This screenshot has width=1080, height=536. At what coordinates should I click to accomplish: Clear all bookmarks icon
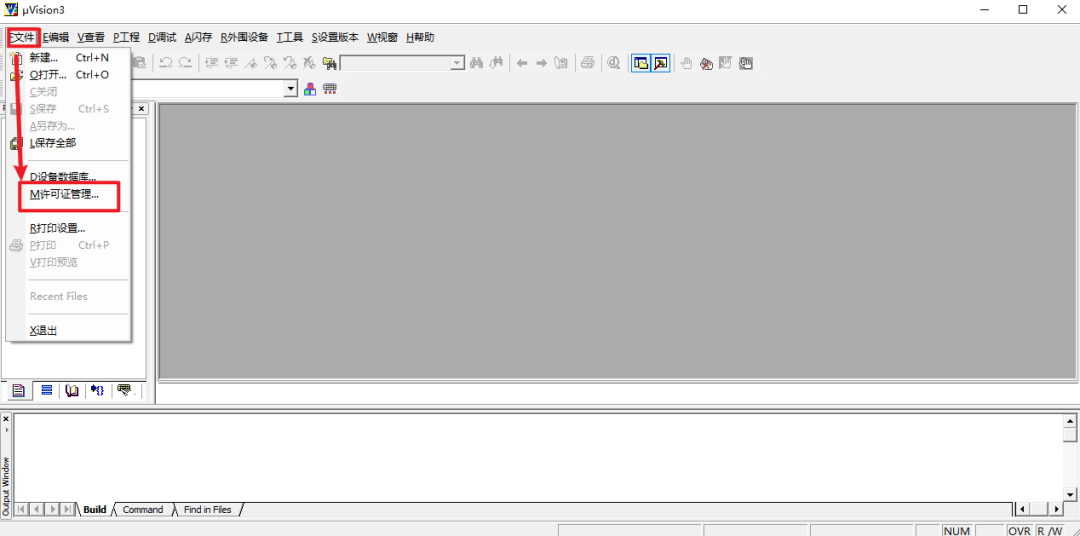coord(309,63)
